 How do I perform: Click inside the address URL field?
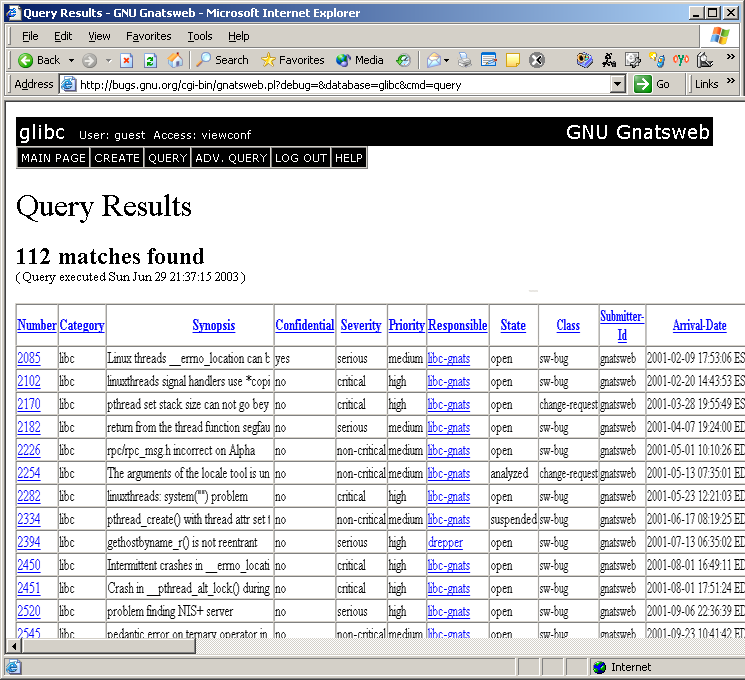(x=344, y=85)
